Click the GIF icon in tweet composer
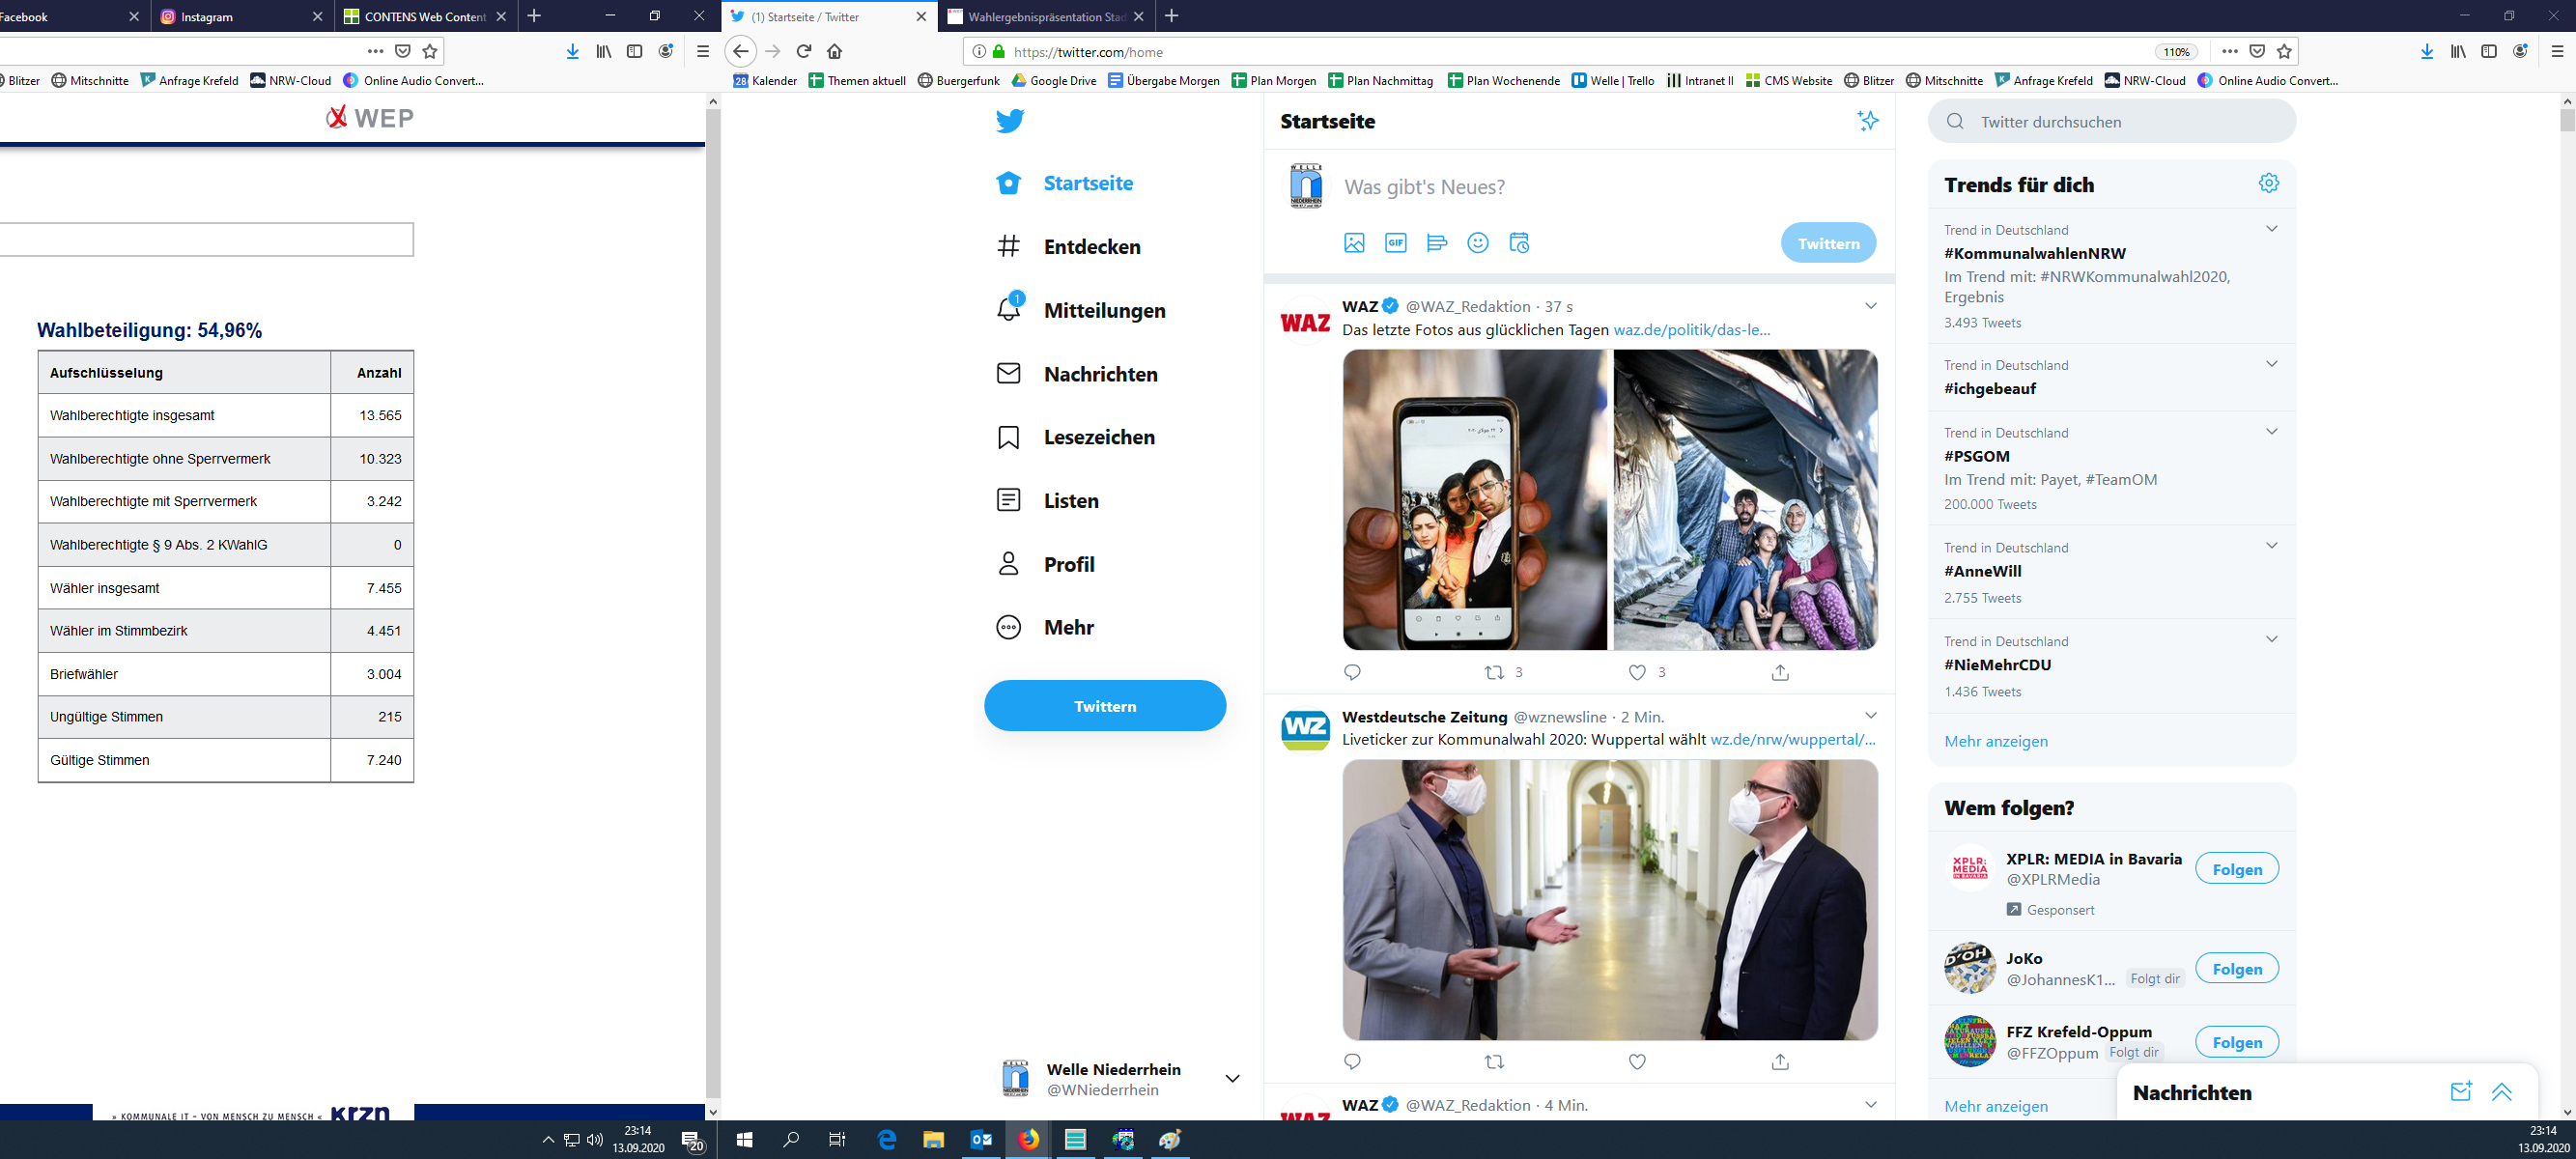 pos(1395,243)
